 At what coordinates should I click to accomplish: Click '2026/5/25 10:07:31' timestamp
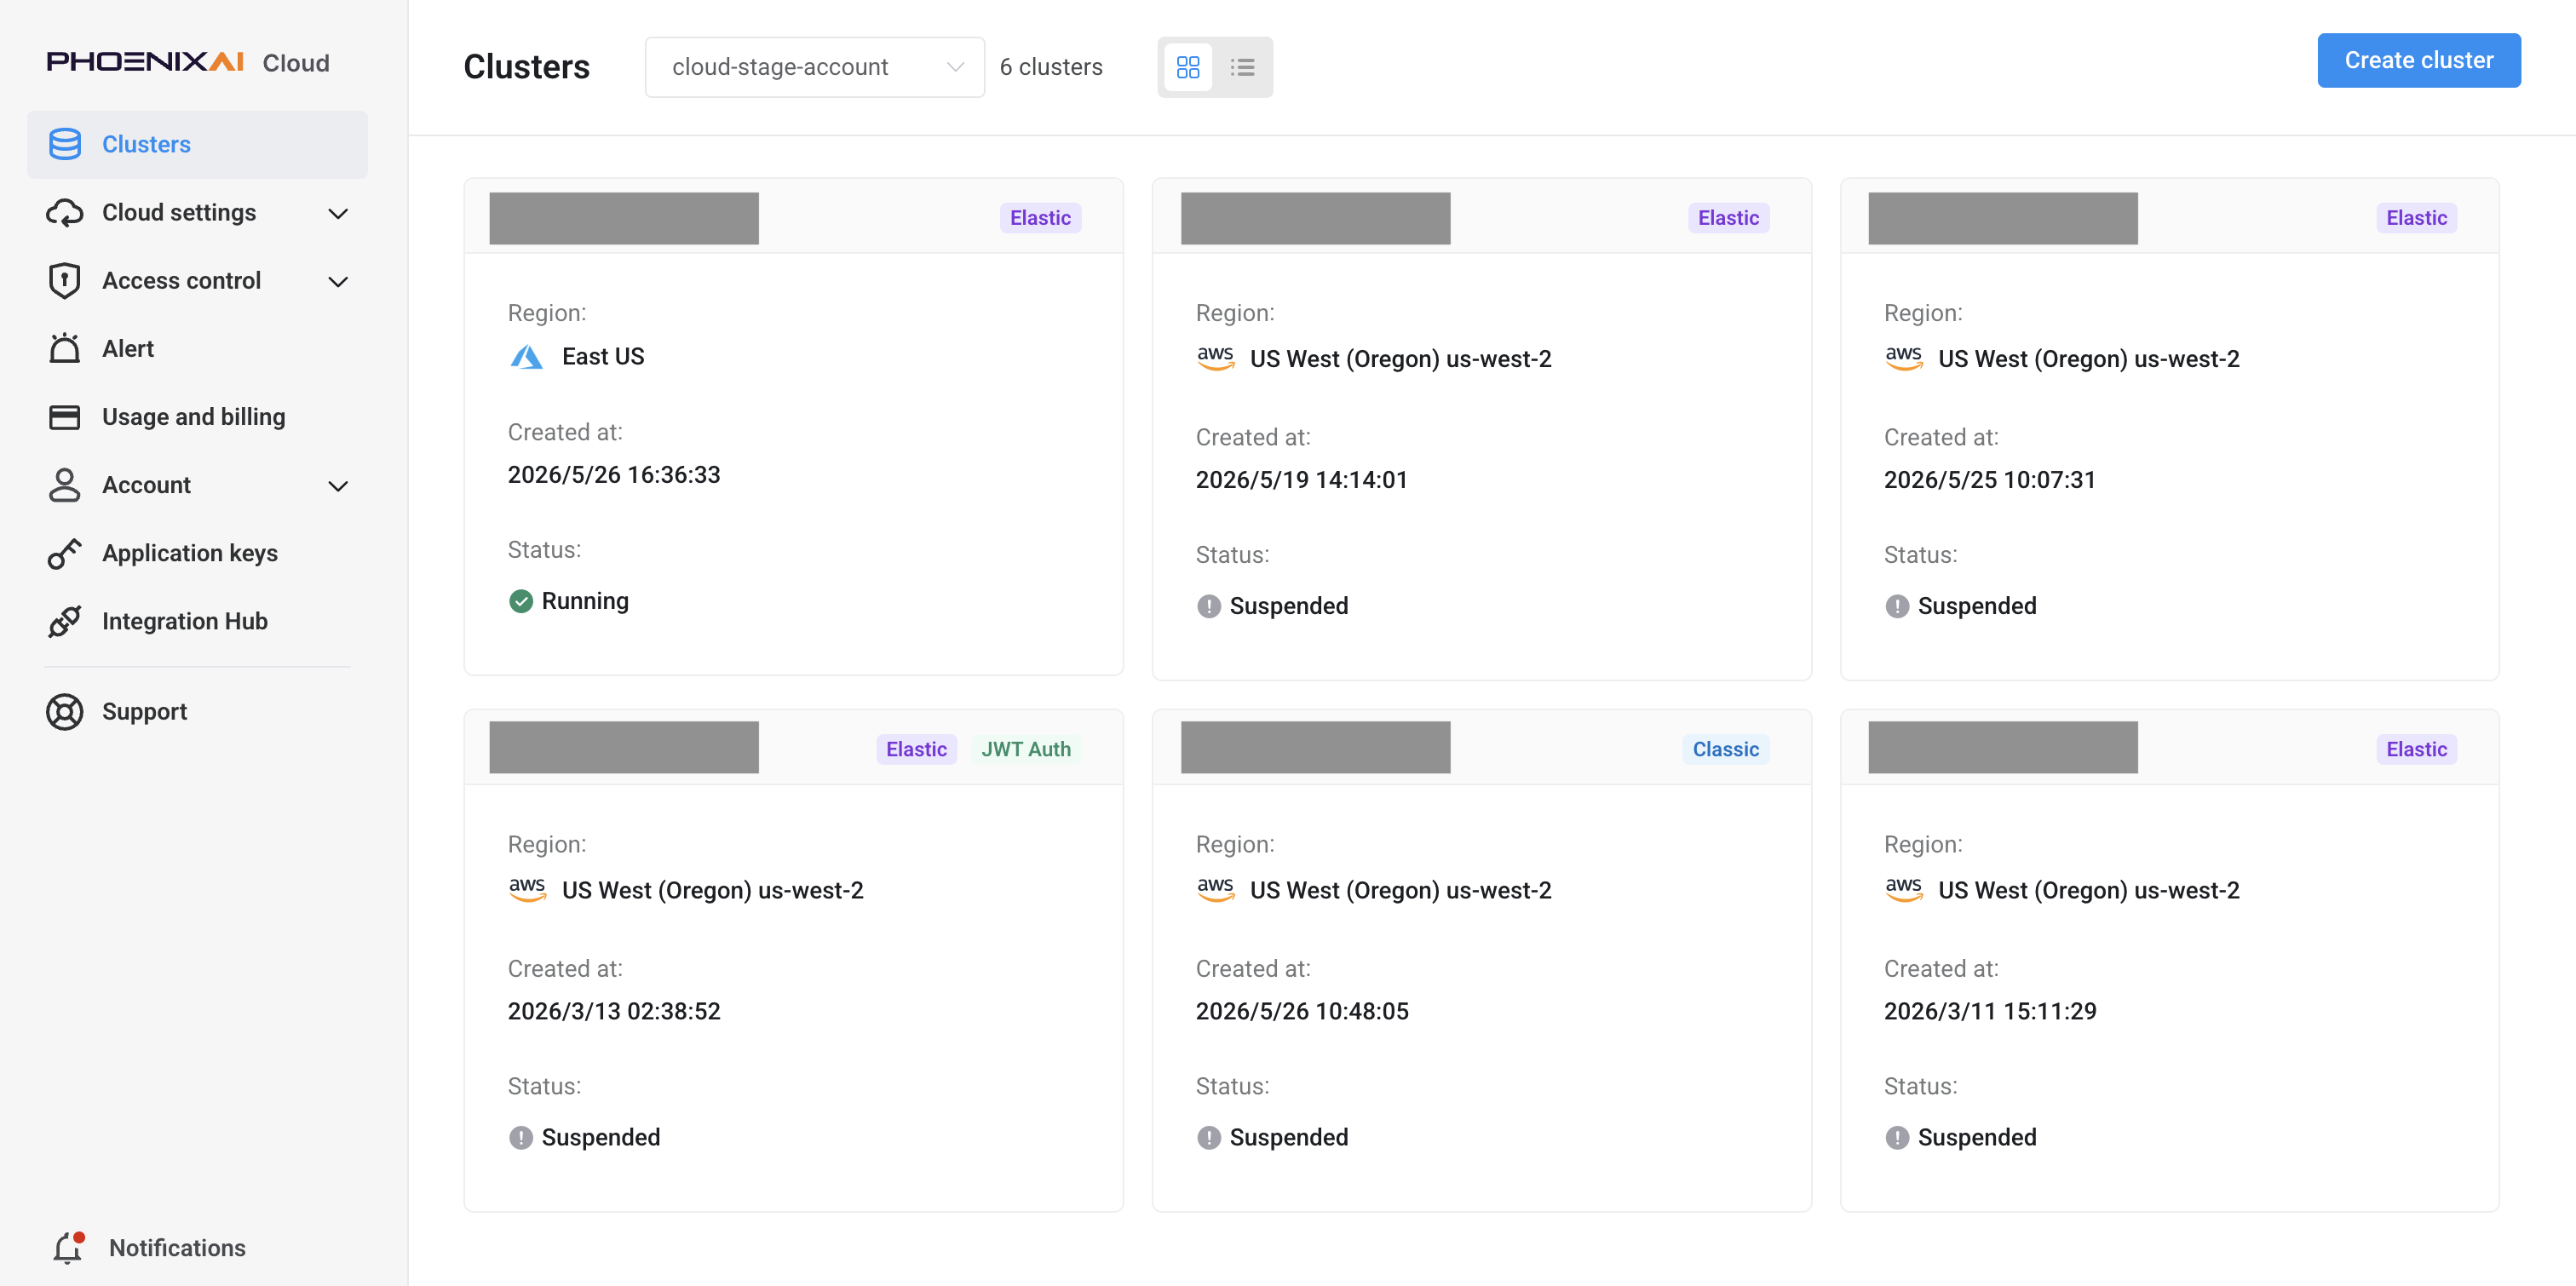(1990, 479)
